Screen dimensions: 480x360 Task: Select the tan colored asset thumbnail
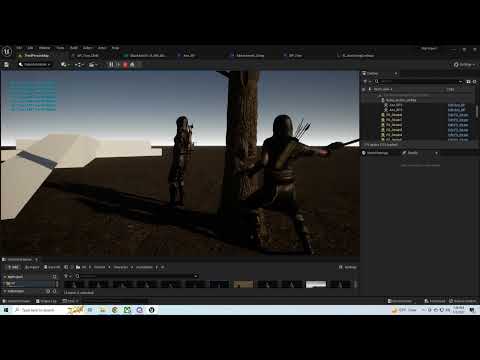(x=243, y=284)
